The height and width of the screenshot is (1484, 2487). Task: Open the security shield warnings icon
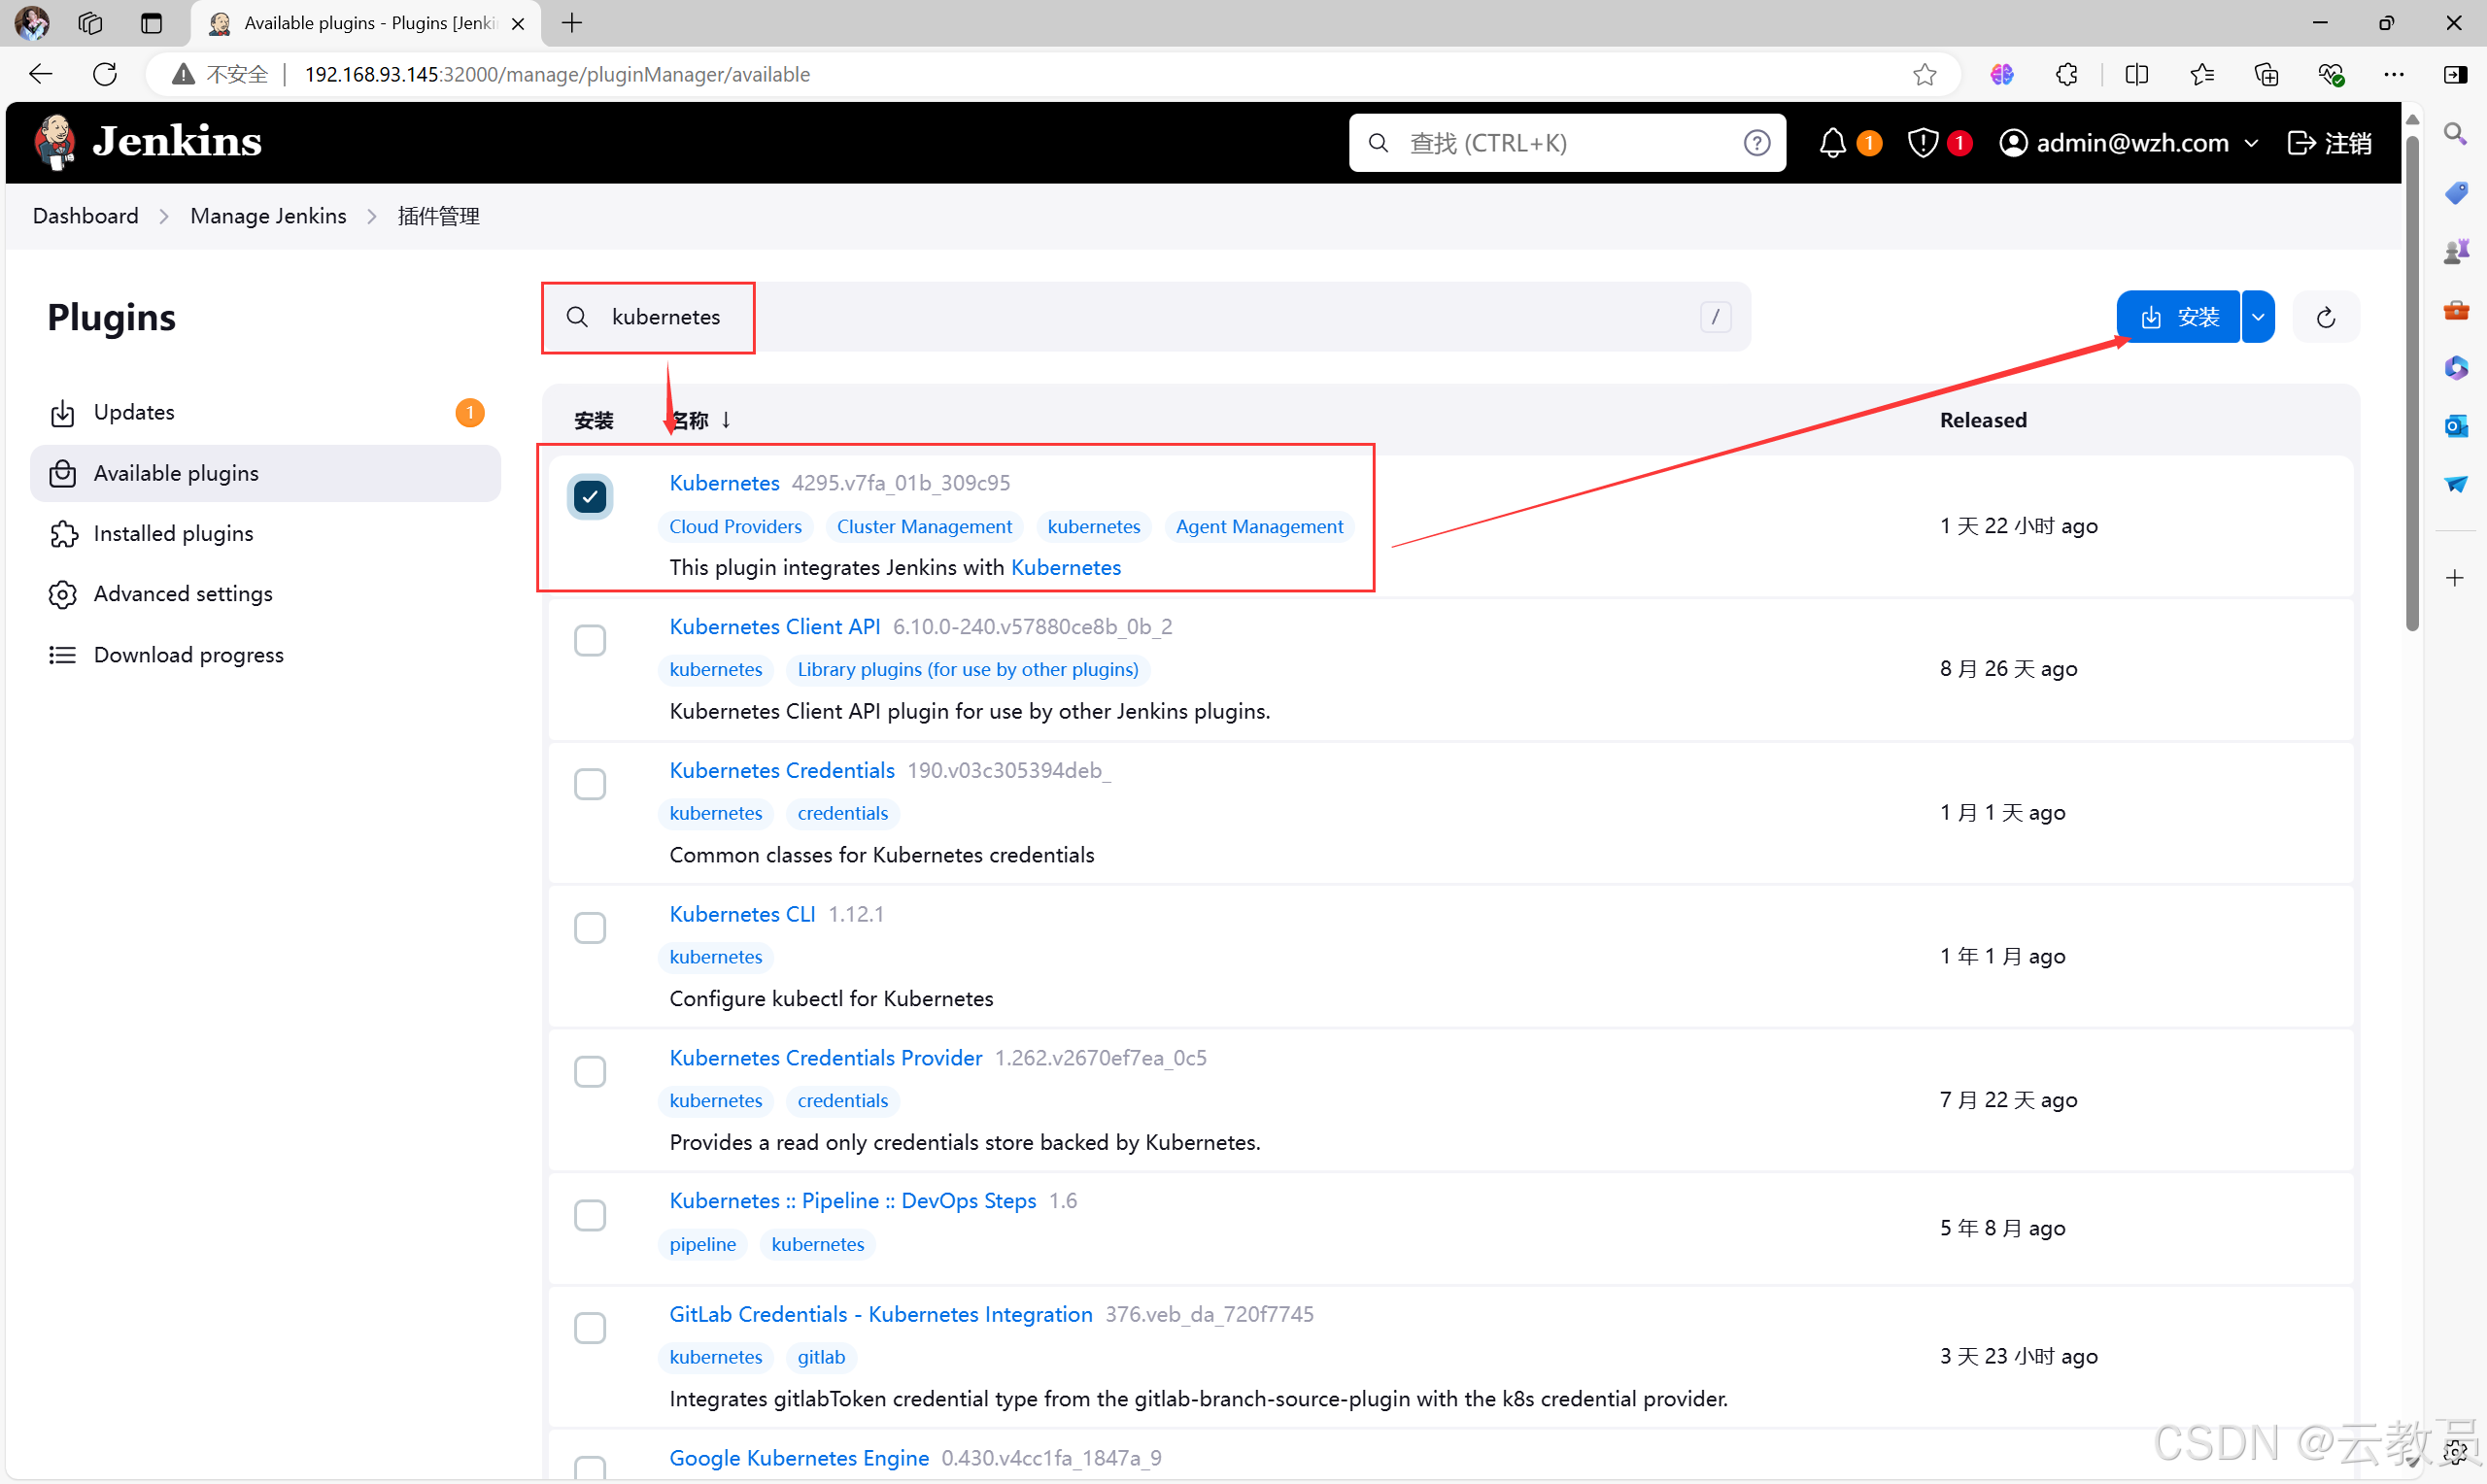pos(1922,143)
